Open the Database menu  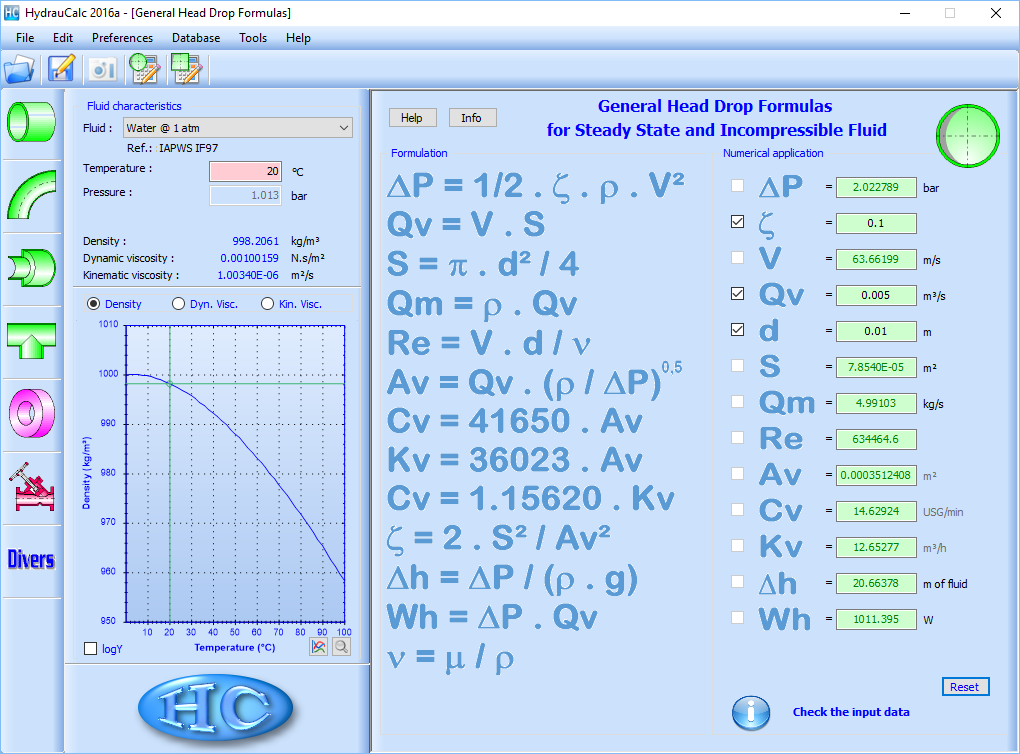(196, 38)
